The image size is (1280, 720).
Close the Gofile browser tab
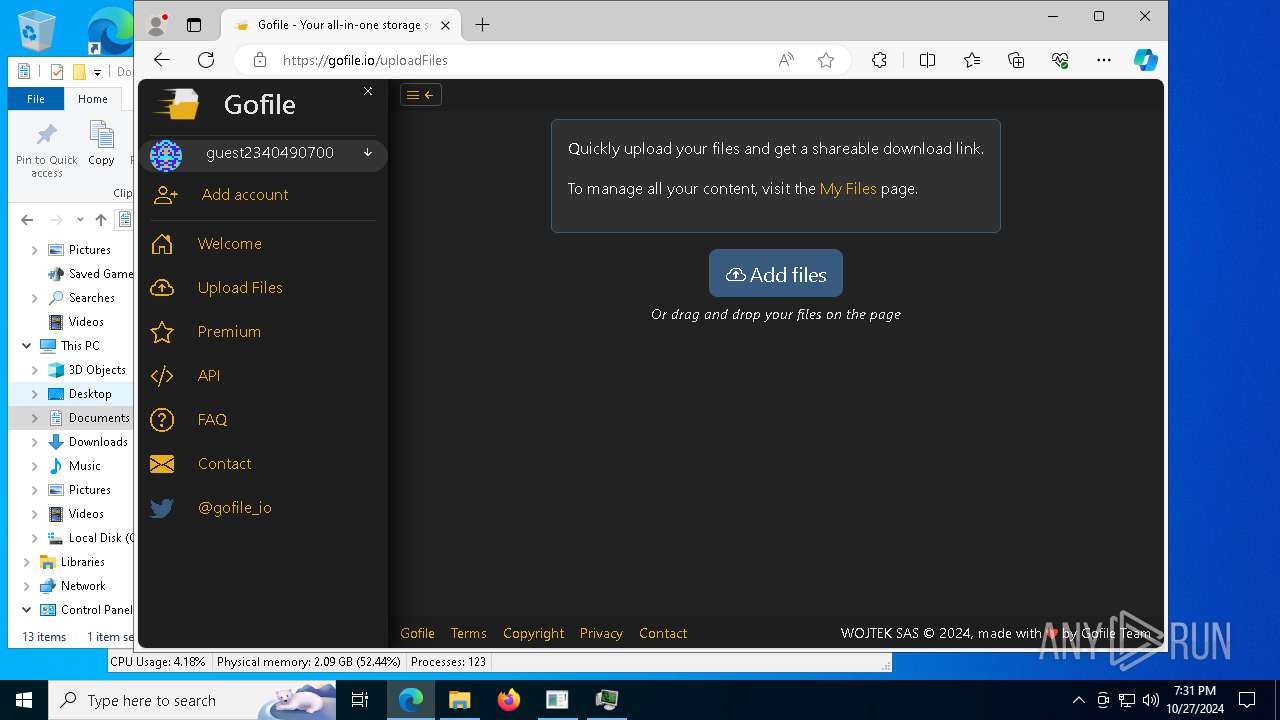click(445, 25)
